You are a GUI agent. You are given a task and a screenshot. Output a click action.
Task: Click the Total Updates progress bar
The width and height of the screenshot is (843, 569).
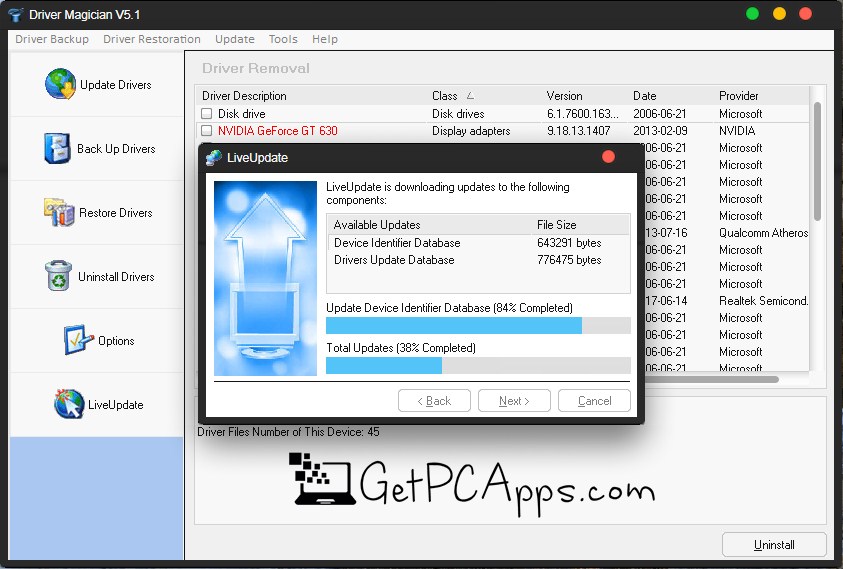[x=478, y=365]
